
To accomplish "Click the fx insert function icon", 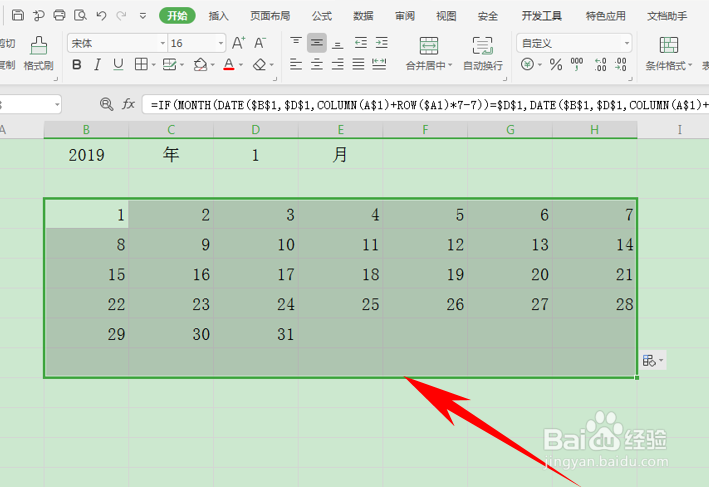I will [x=128, y=104].
